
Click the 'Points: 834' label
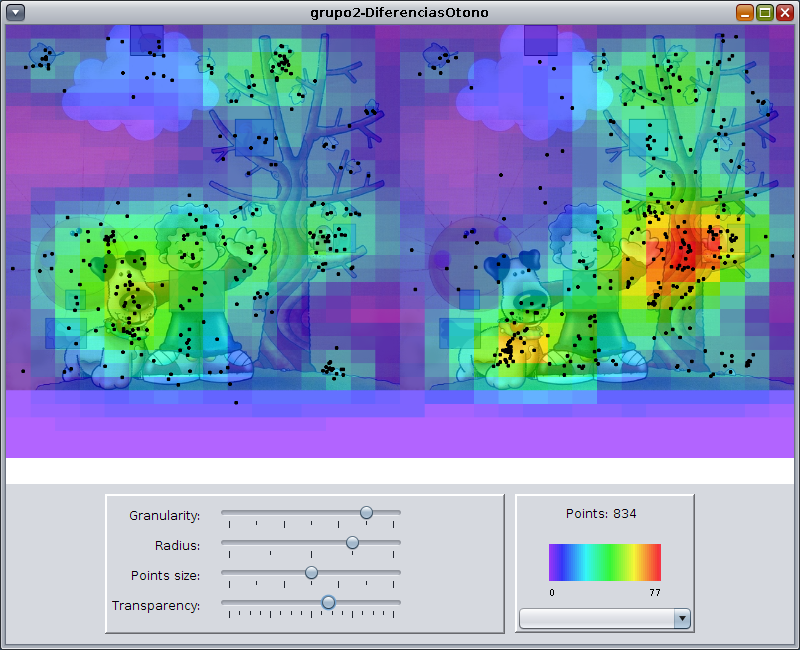601,514
